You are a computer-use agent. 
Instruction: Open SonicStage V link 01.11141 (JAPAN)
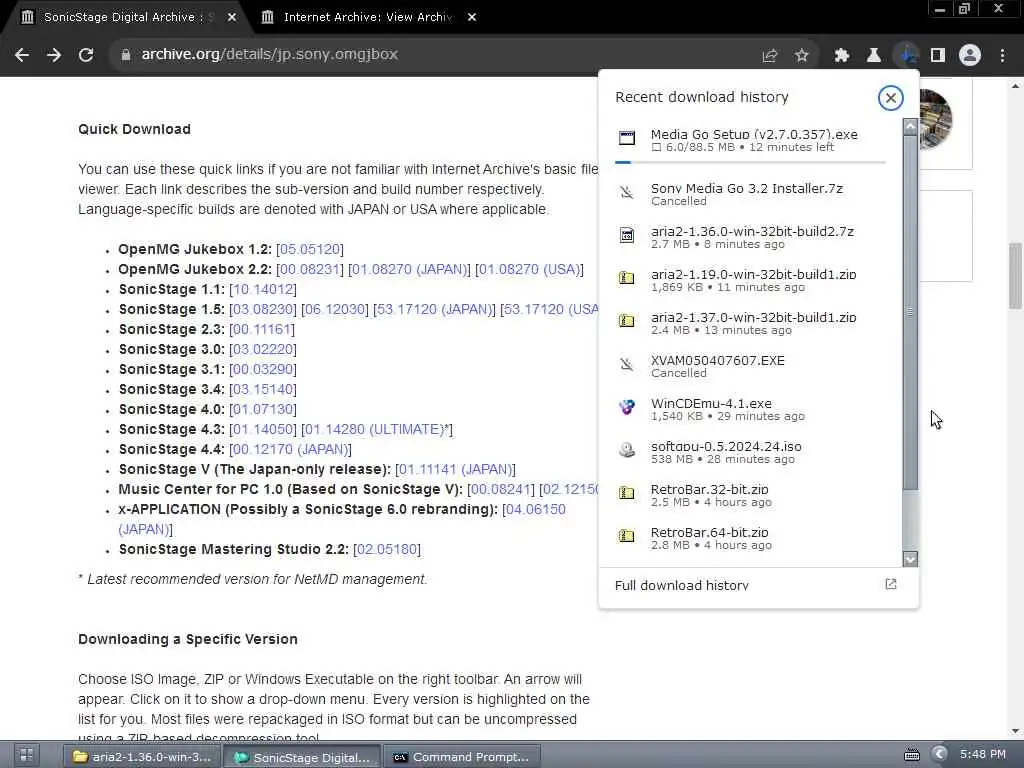(455, 470)
